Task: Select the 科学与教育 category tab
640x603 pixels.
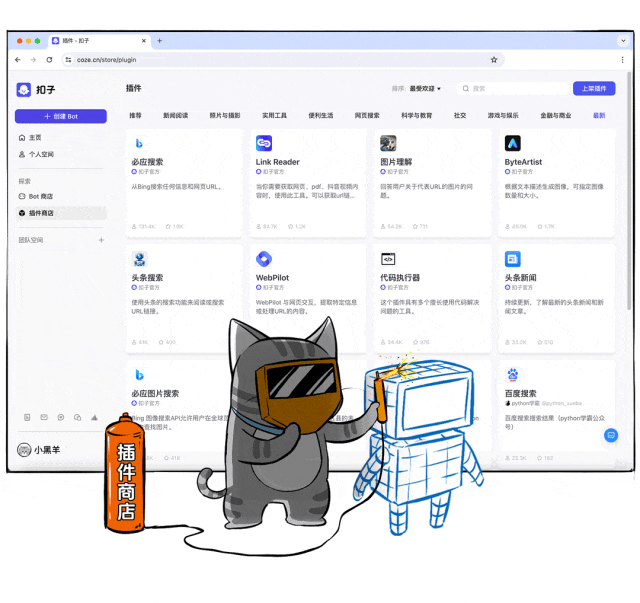Action: (416, 116)
